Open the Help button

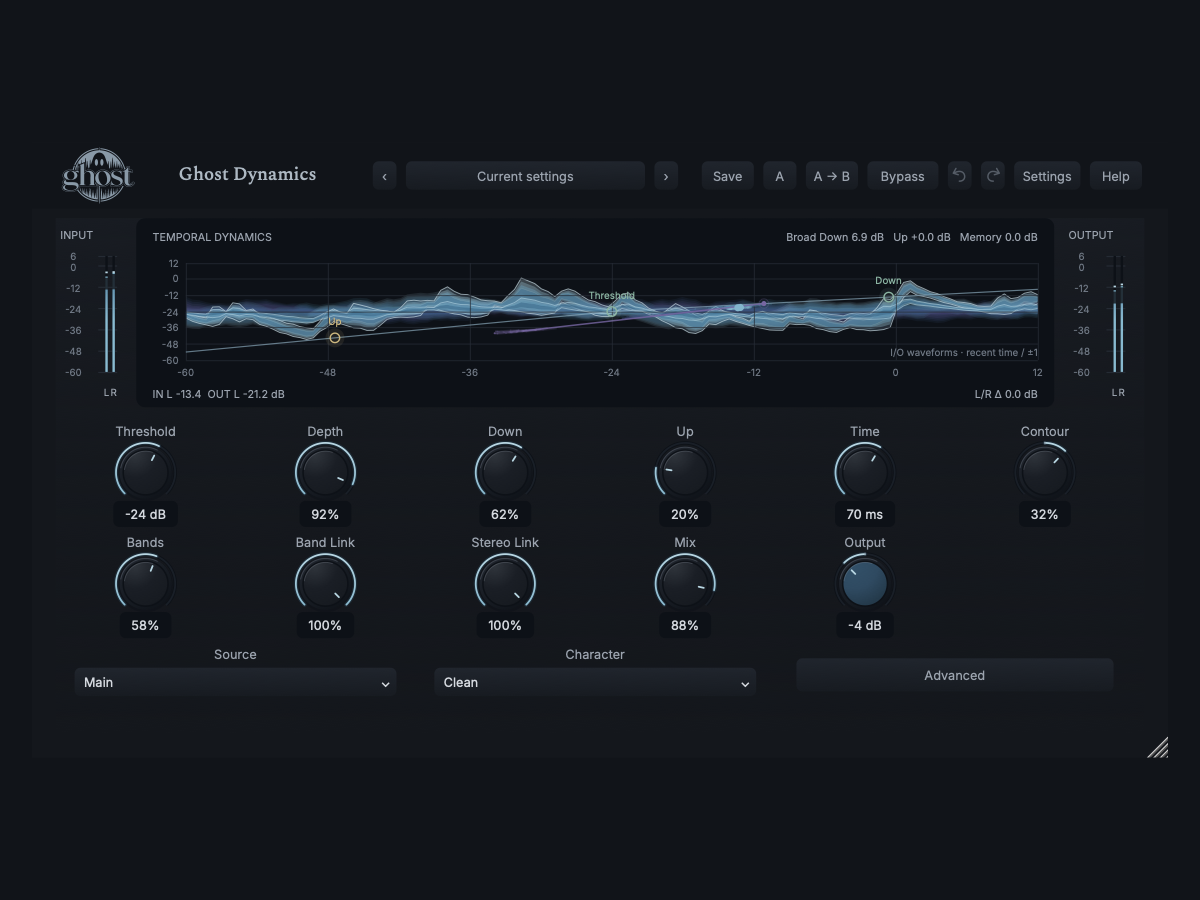click(x=1116, y=176)
